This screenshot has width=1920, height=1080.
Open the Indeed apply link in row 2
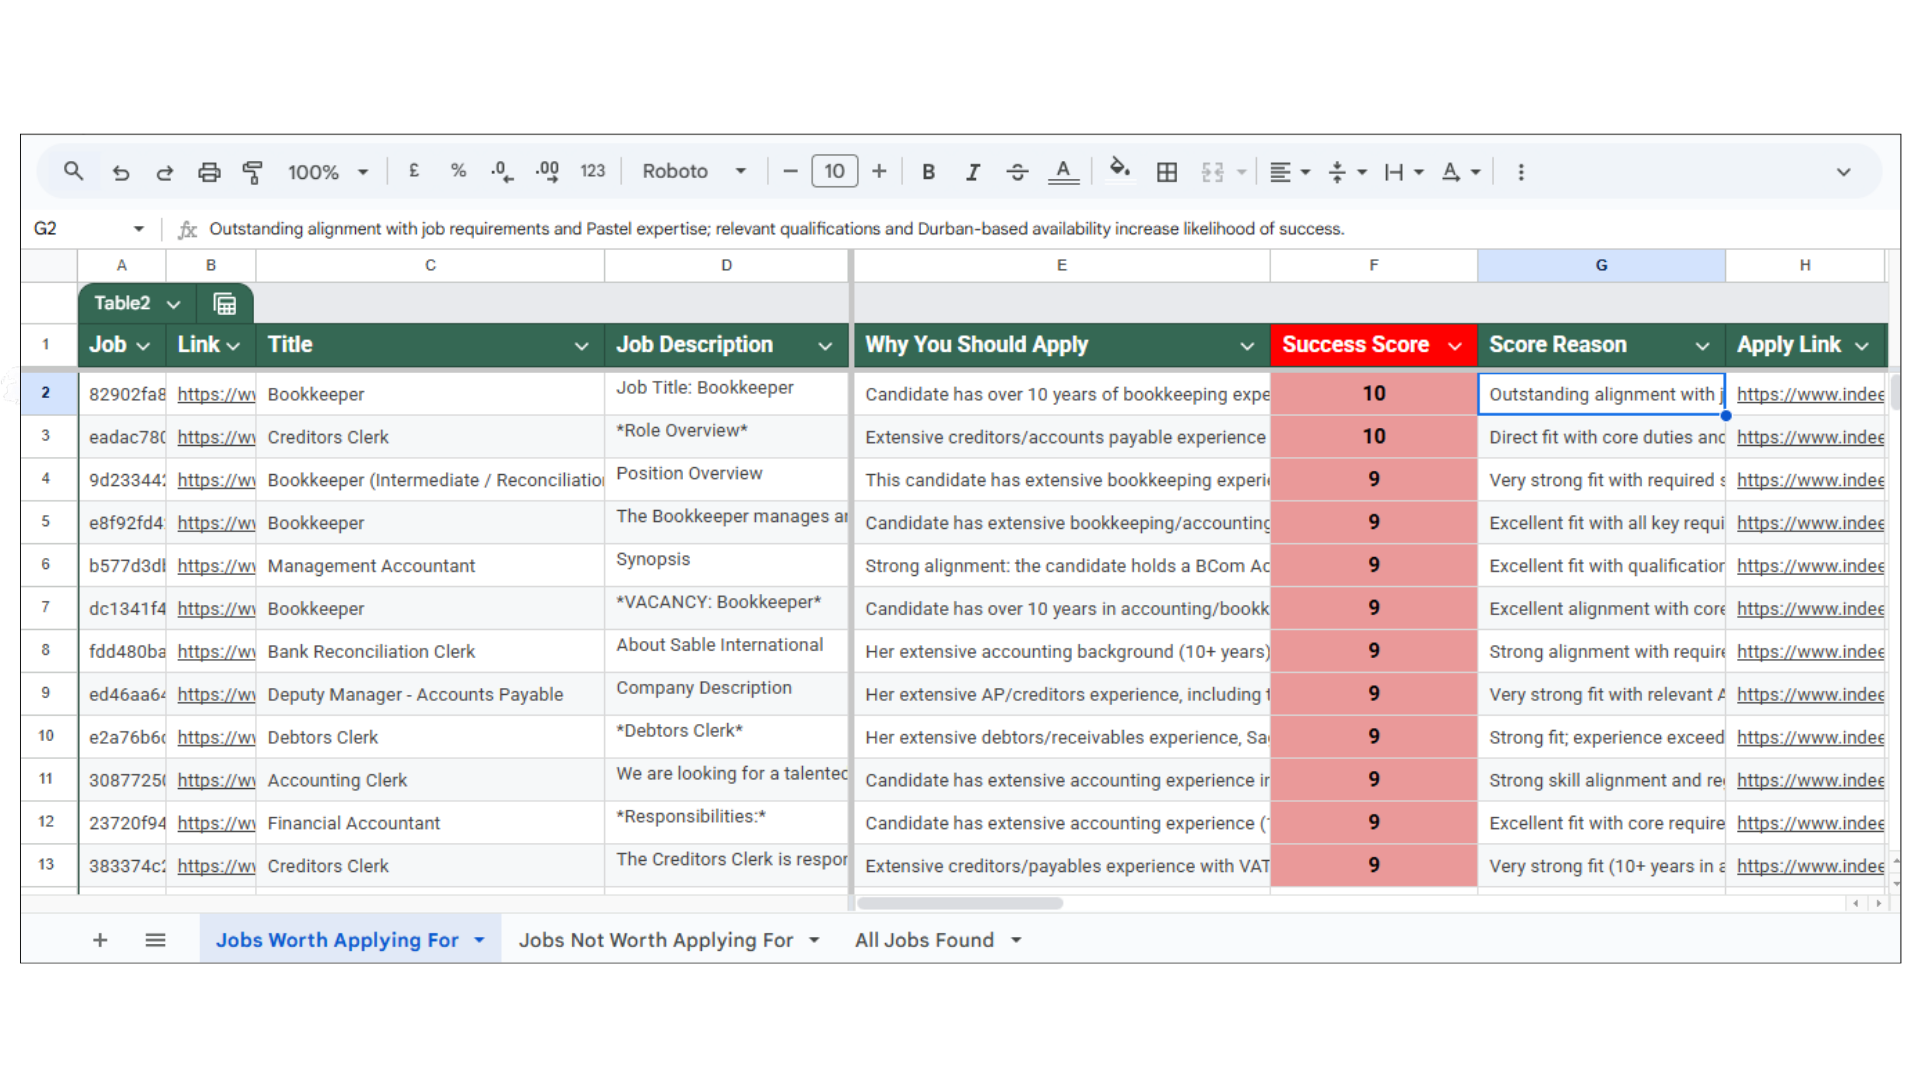coord(1810,394)
